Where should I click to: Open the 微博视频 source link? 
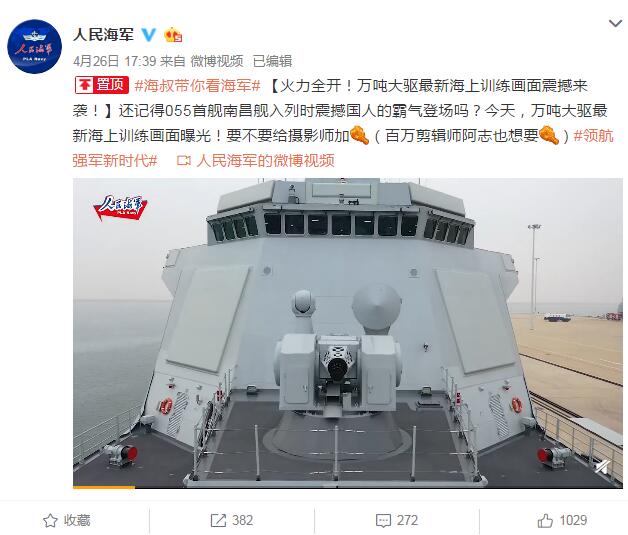click(217, 61)
